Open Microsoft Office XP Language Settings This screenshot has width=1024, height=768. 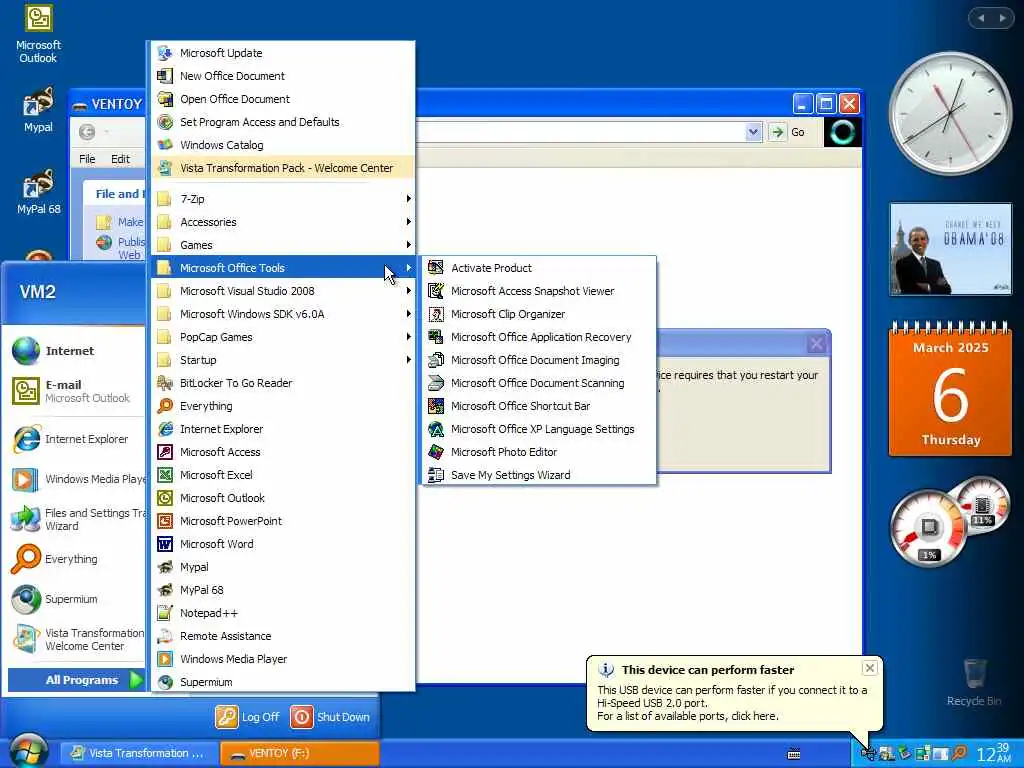[x=539, y=429]
